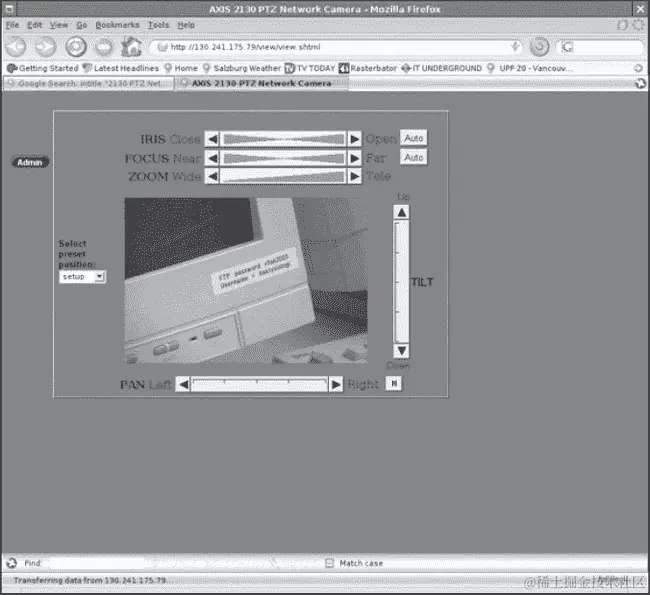Switch to Google Search tab
The width and height of the screenshot is (650, 595).
[x=89, y=83]
